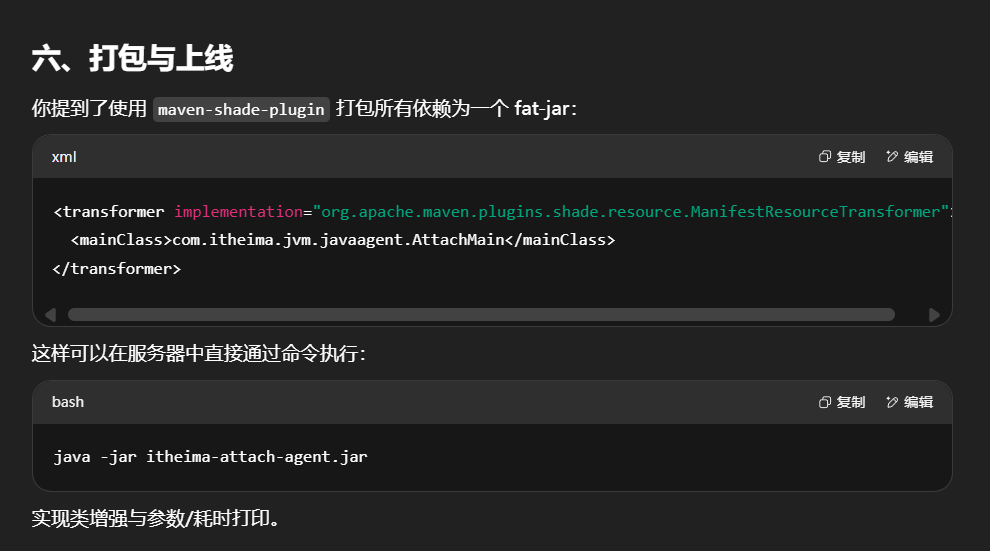Click the sentence 这样可以在服务器中直接通过命令执行
The width and height of the screenshot is (990, 551).
[198, 354]
